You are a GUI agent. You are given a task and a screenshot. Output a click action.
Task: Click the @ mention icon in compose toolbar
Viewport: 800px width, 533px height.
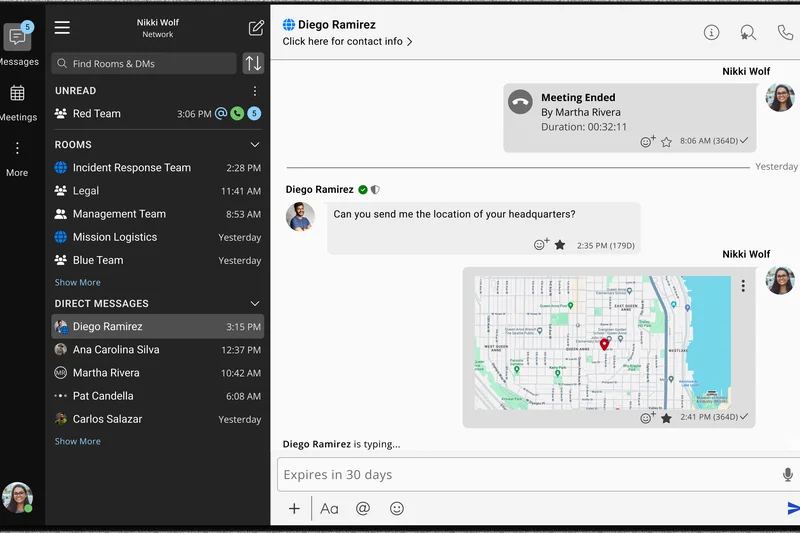(x=363, y=508)
